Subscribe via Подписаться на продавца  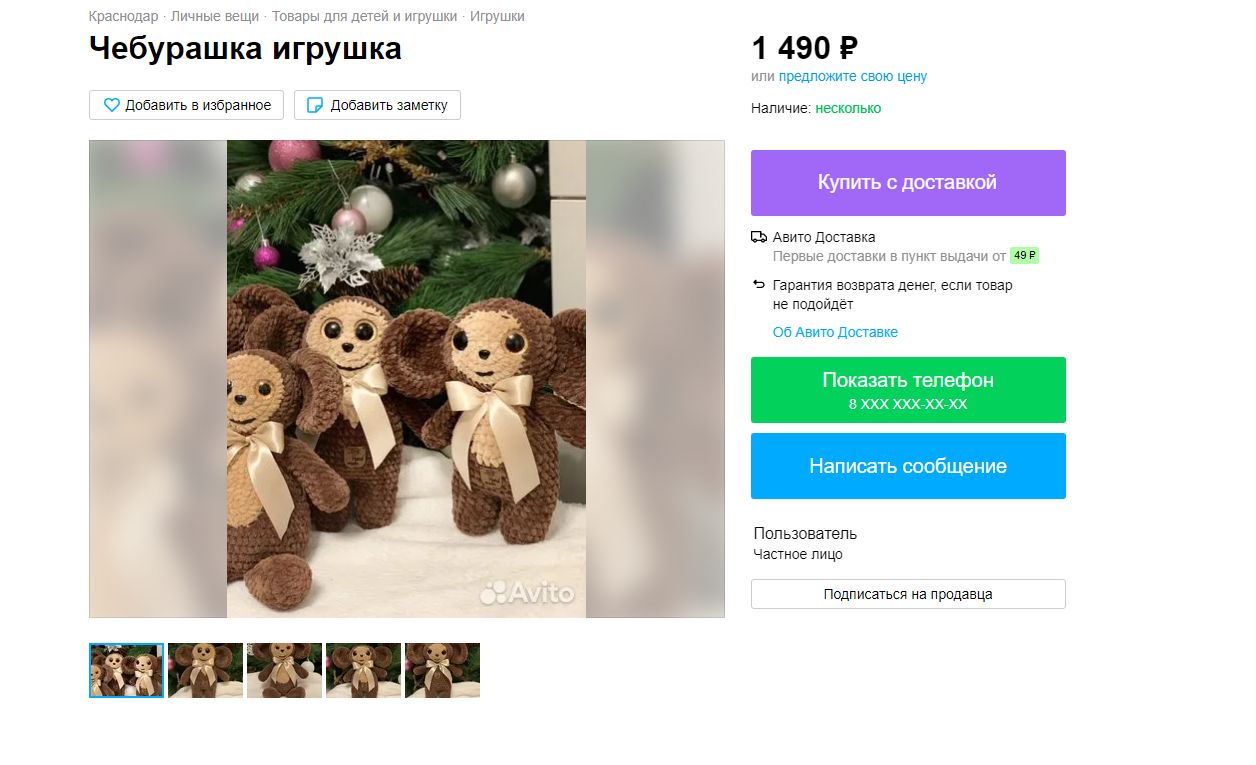tap(908, 594)
